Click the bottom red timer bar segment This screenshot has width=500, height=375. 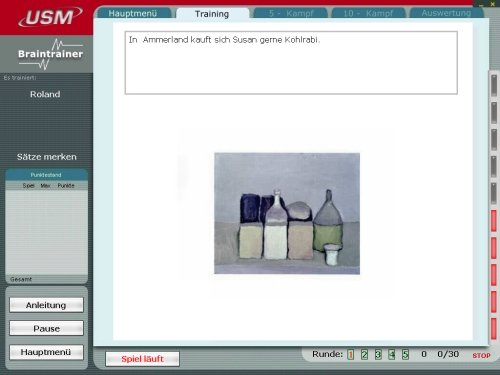tap(494, 328)
